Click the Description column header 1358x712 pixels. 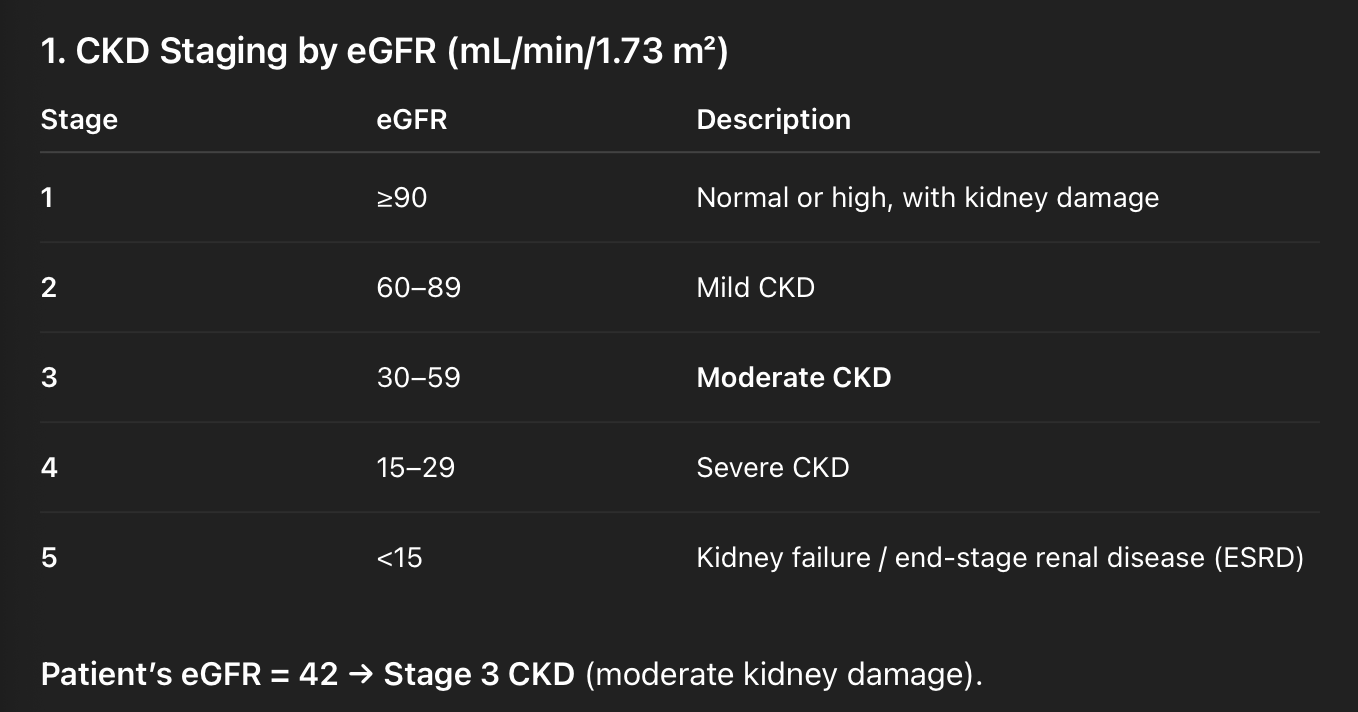tap(773, 120)
